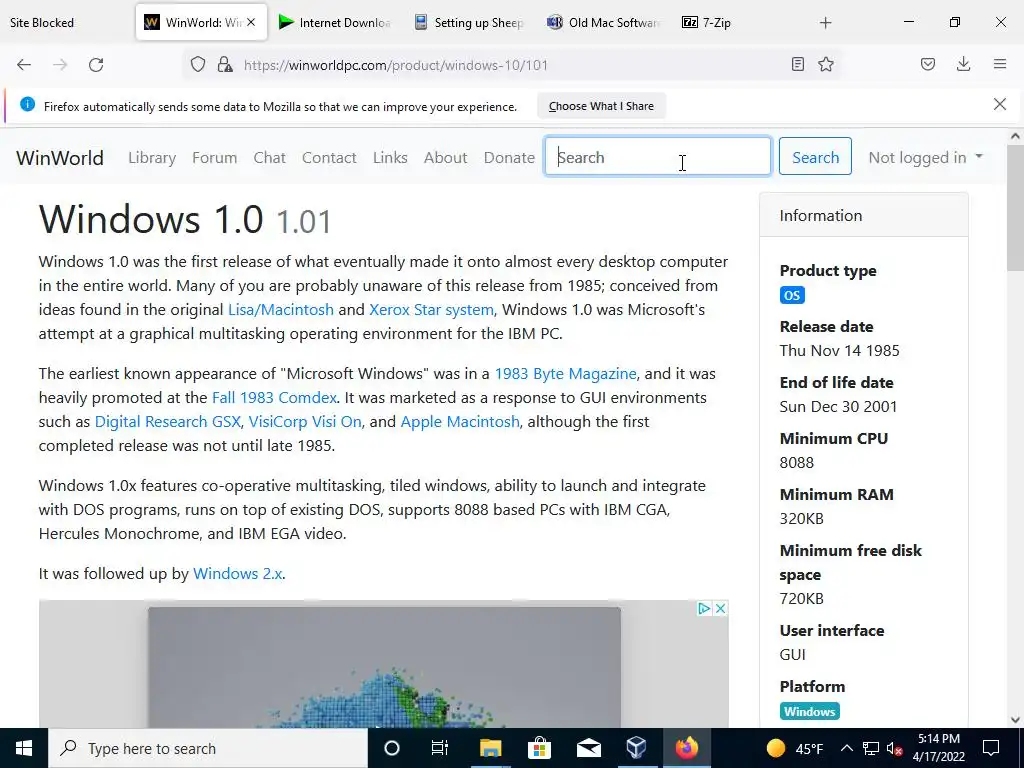1024x768 pixels.
Task: Open the Firefox hamburger menu
Action: coord(1000,64)
